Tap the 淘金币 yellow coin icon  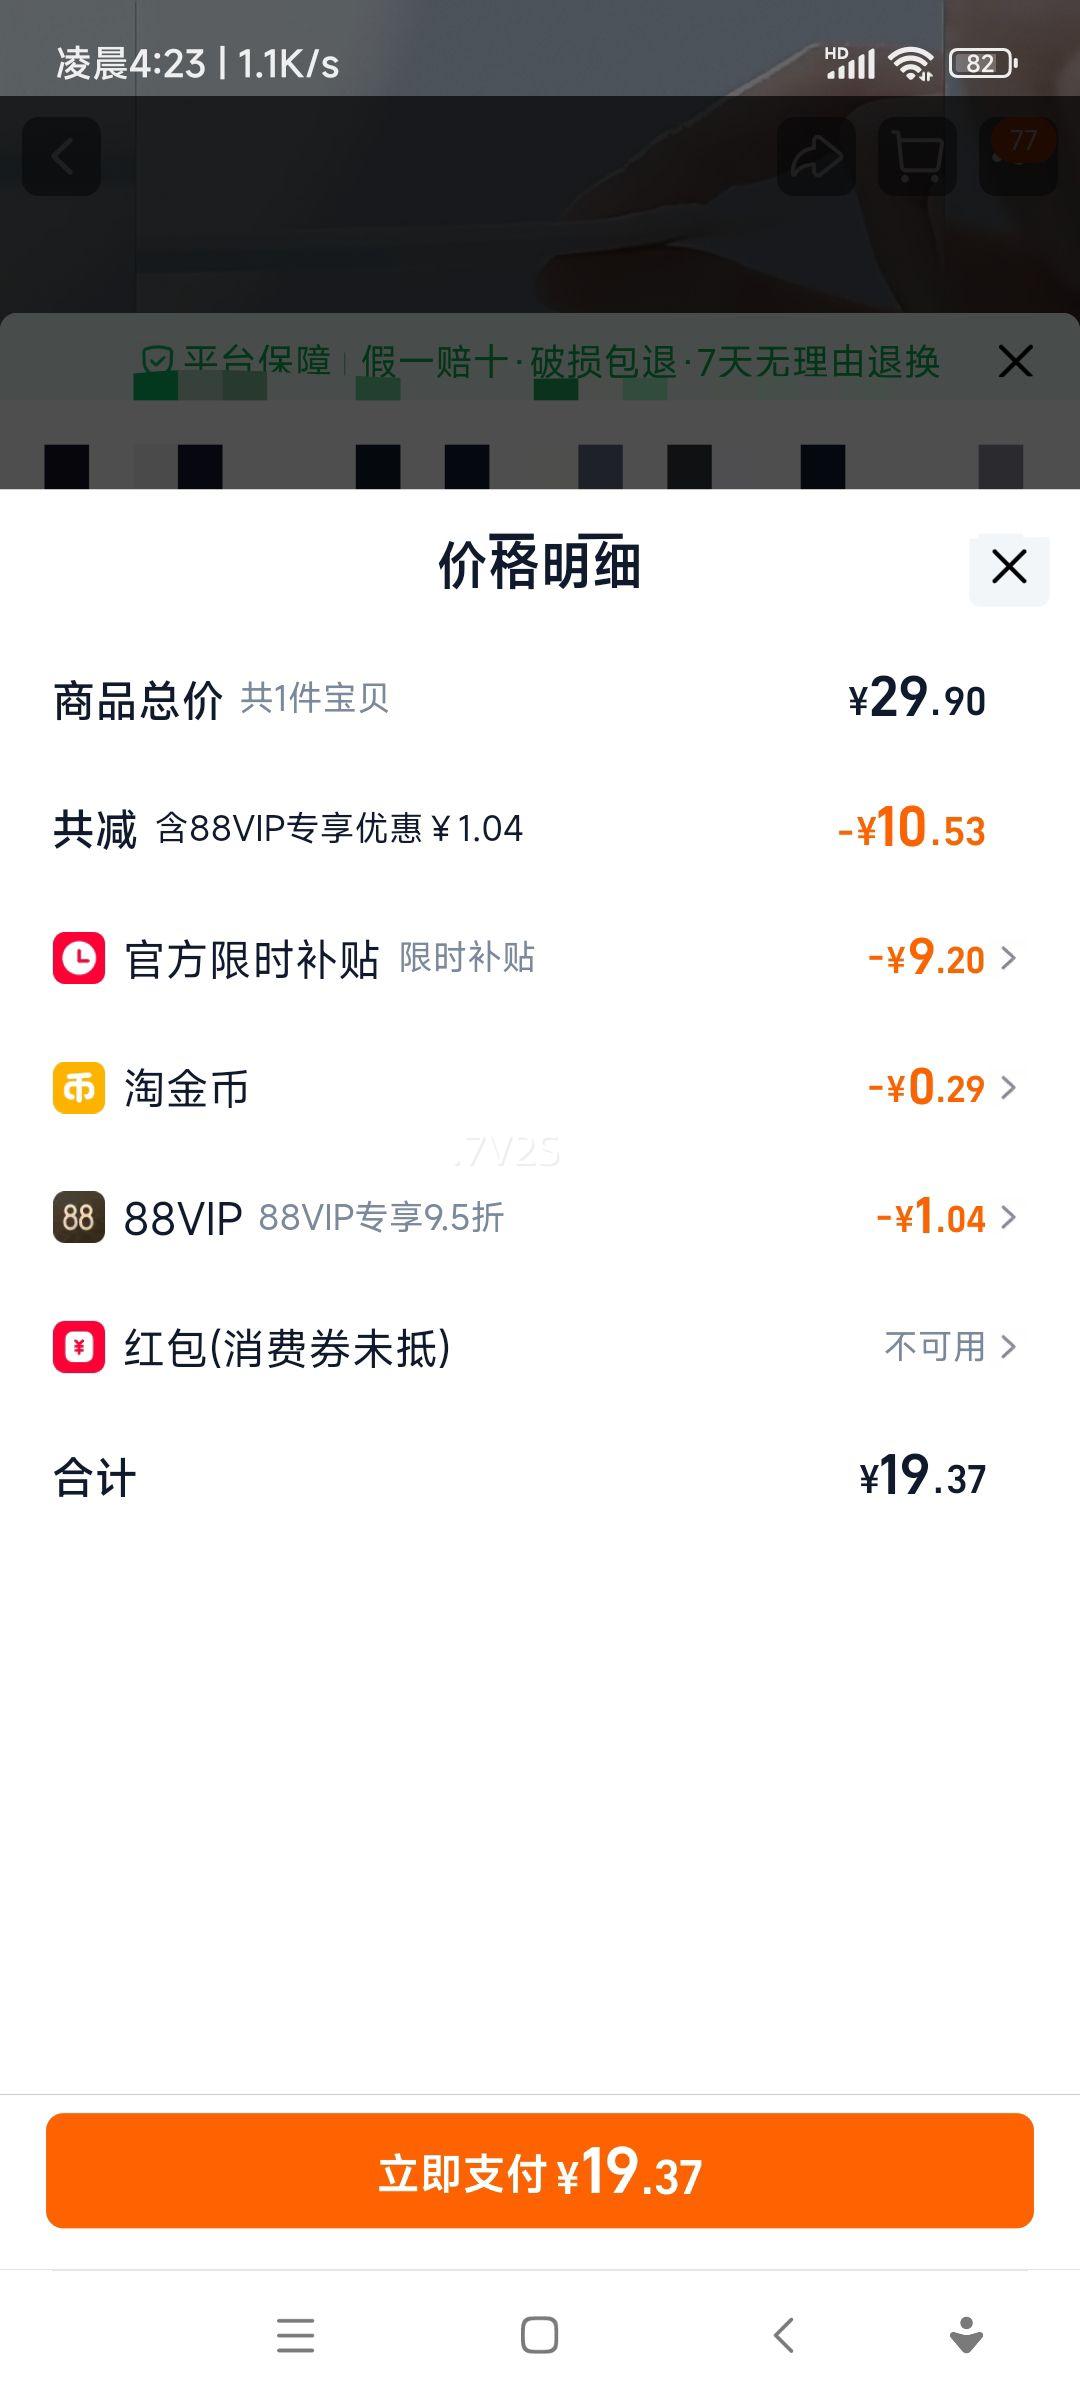tap(79, 1087)
